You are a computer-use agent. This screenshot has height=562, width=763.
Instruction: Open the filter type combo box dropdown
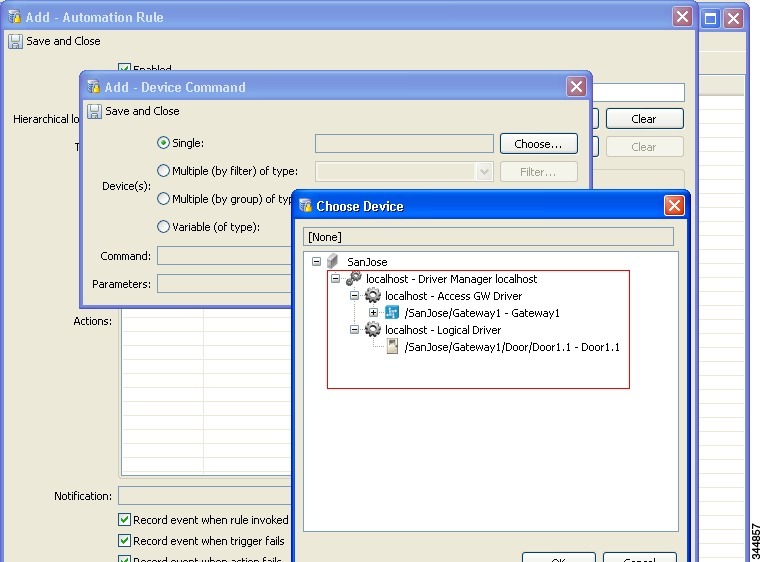click(484, 172)
